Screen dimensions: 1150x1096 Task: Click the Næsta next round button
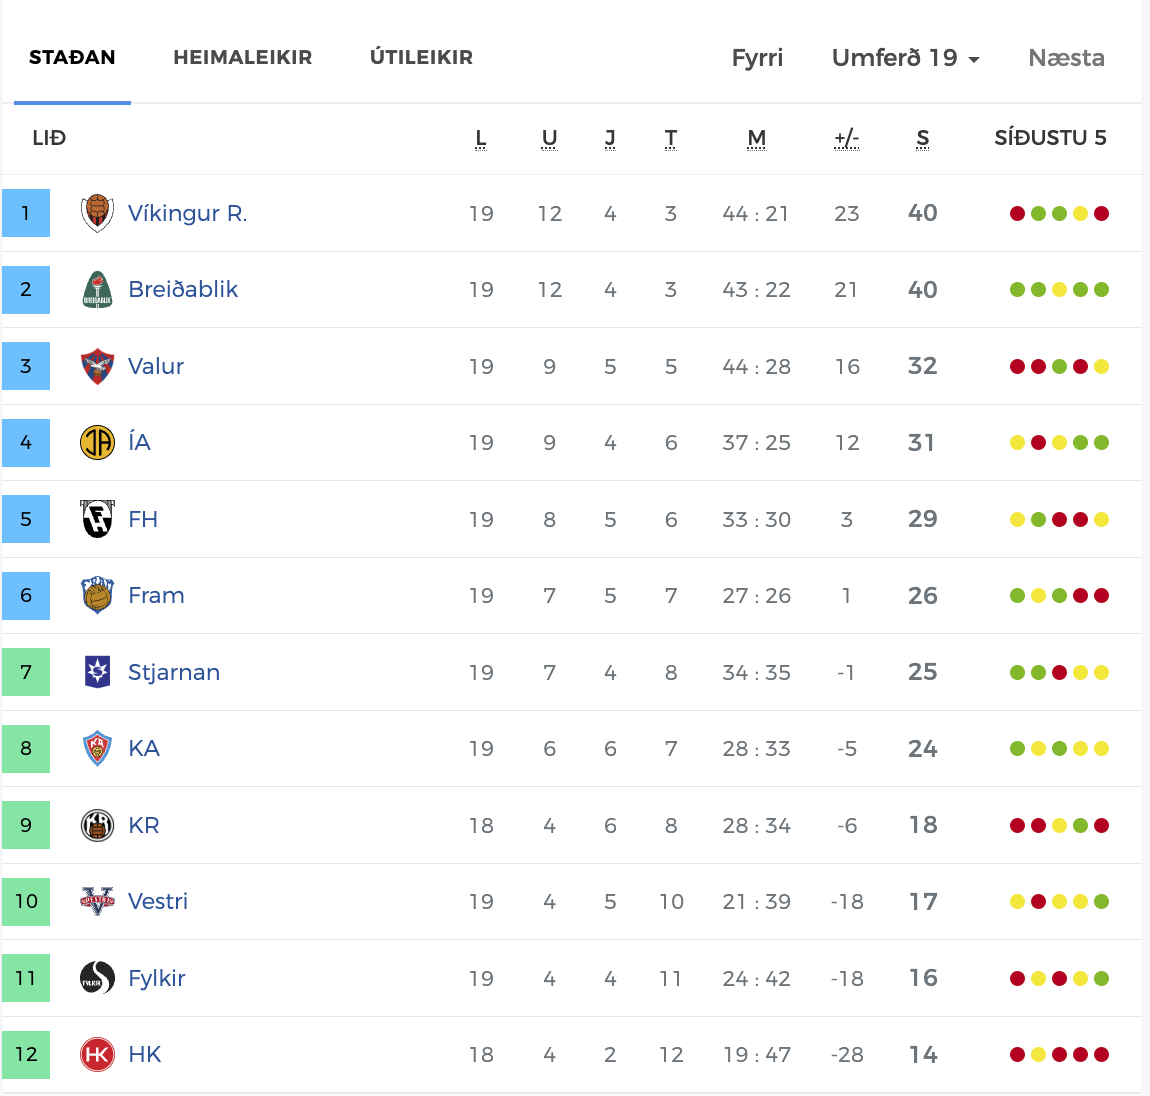coord(1066,58)
